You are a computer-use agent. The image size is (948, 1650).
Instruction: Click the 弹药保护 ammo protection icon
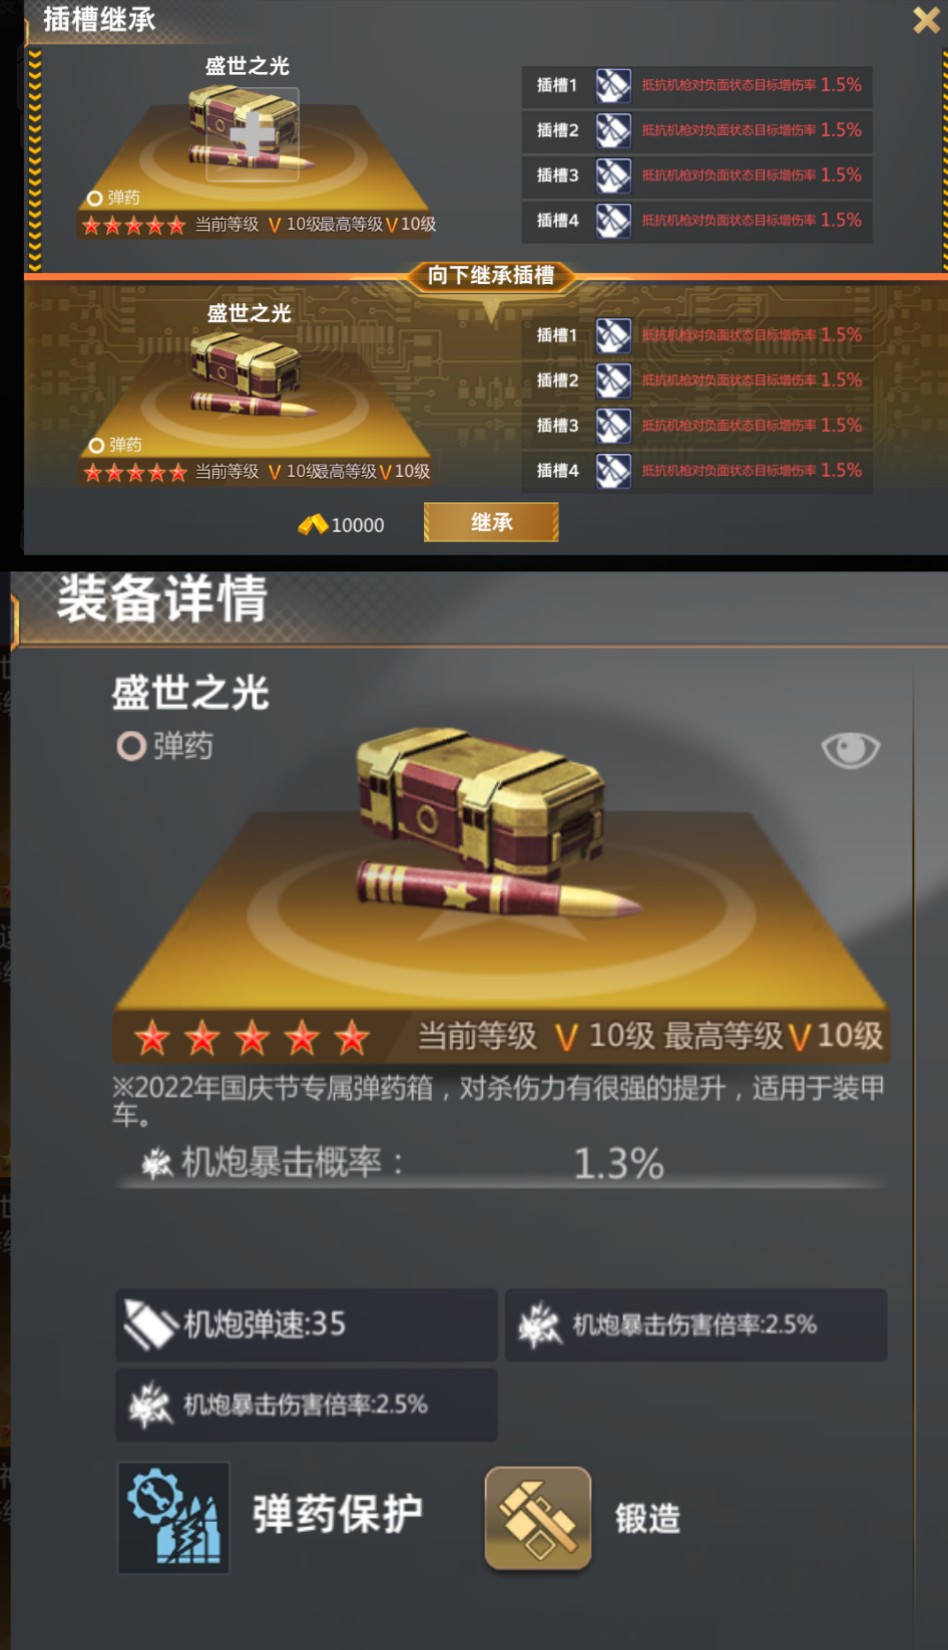[174, 1518]
